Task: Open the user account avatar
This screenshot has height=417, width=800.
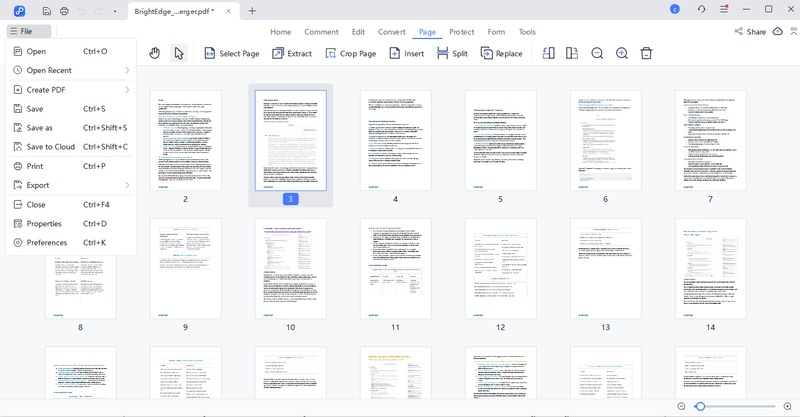Action: point(674,9)
